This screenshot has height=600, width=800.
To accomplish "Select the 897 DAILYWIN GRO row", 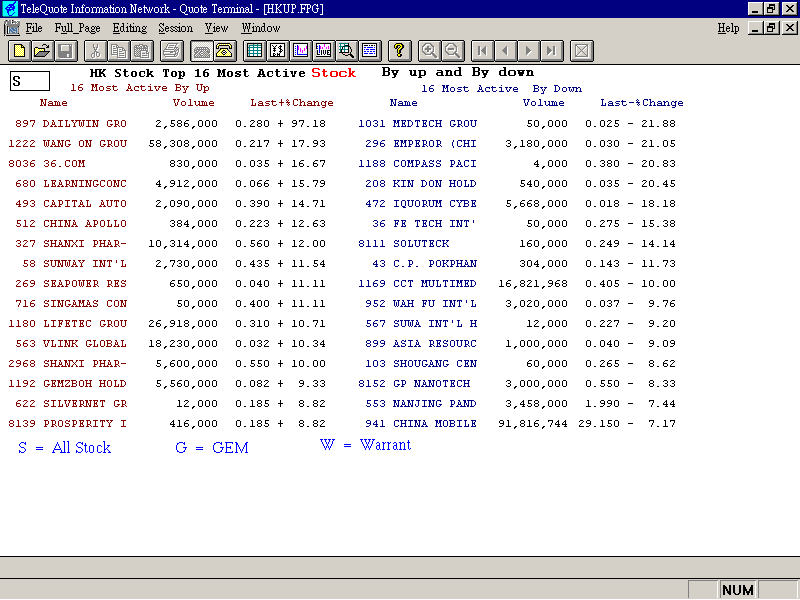I will click(x=170, y=123).
